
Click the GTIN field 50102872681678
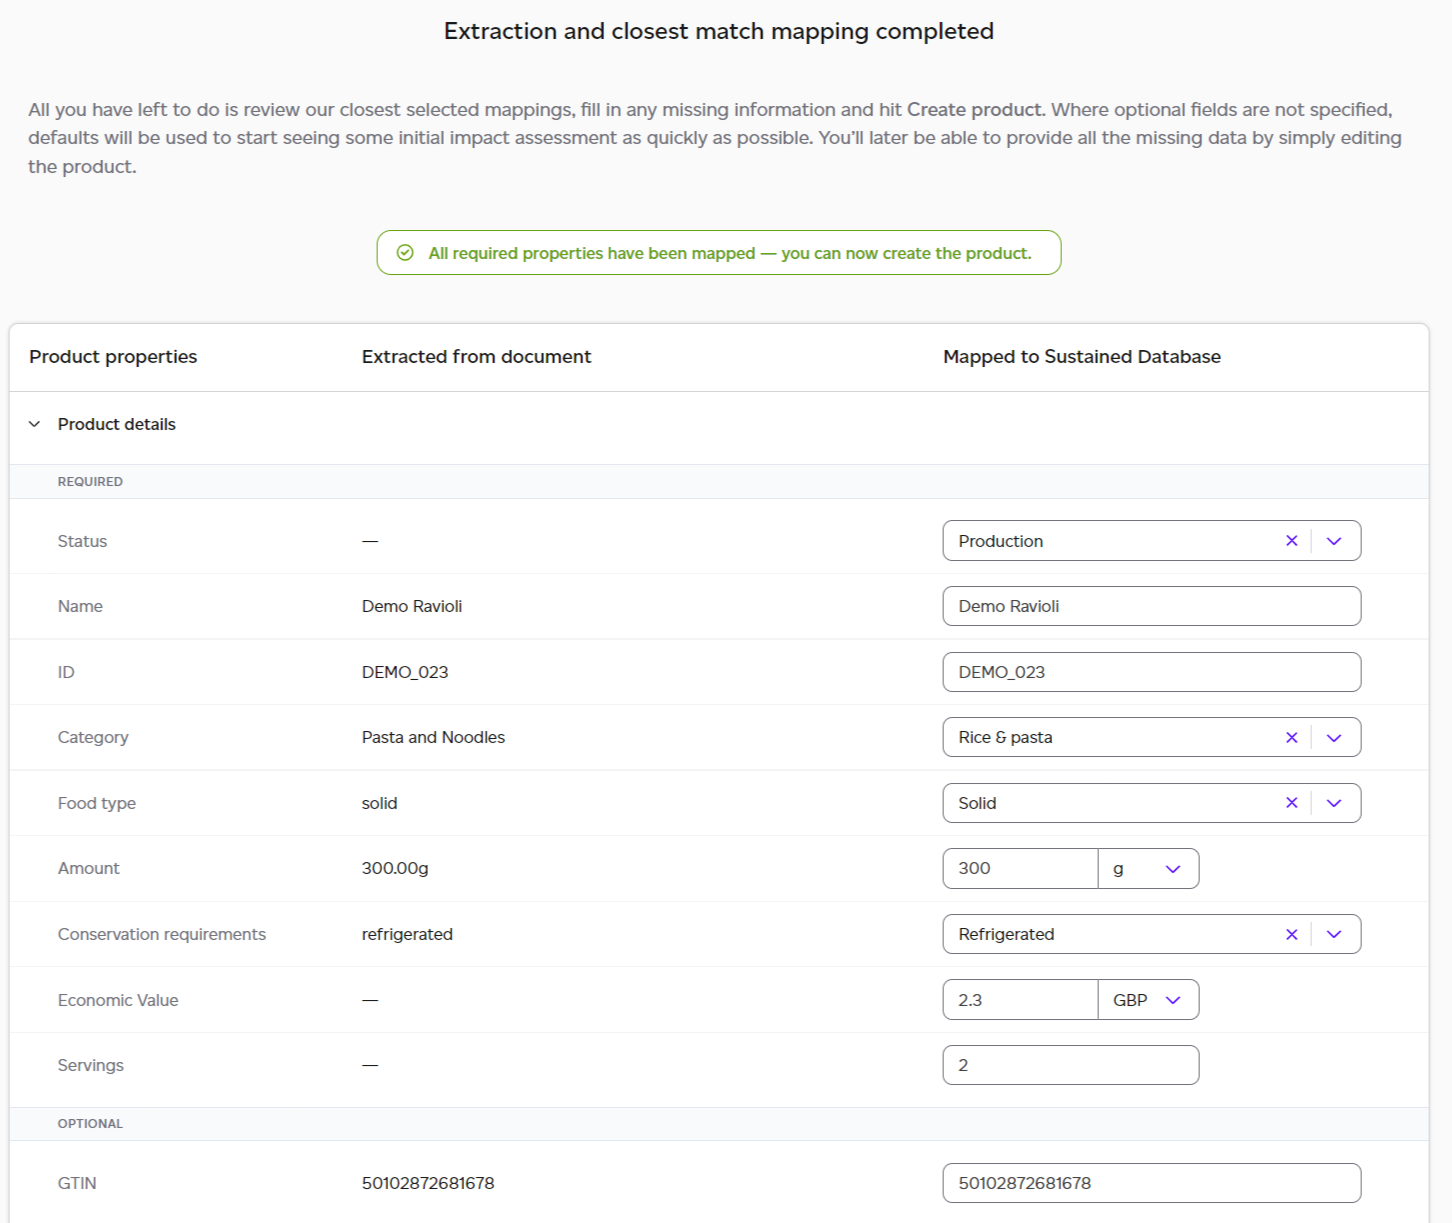1151,1183
